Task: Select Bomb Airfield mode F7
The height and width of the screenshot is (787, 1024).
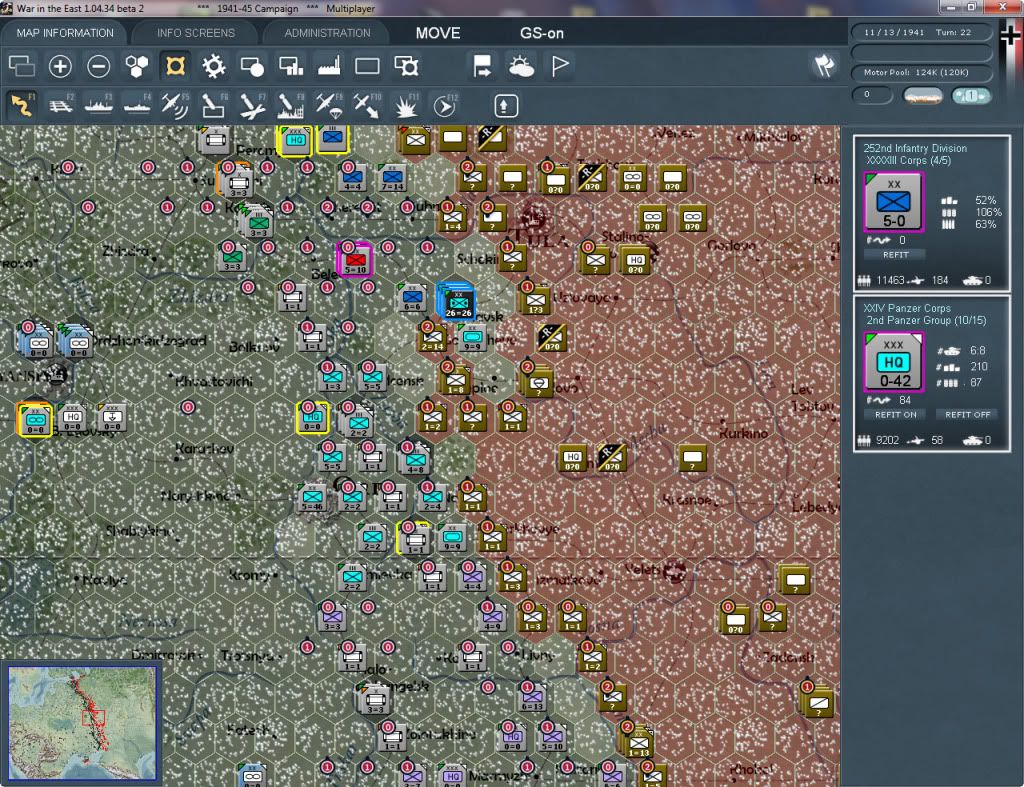Action: [x=252, y=105]
